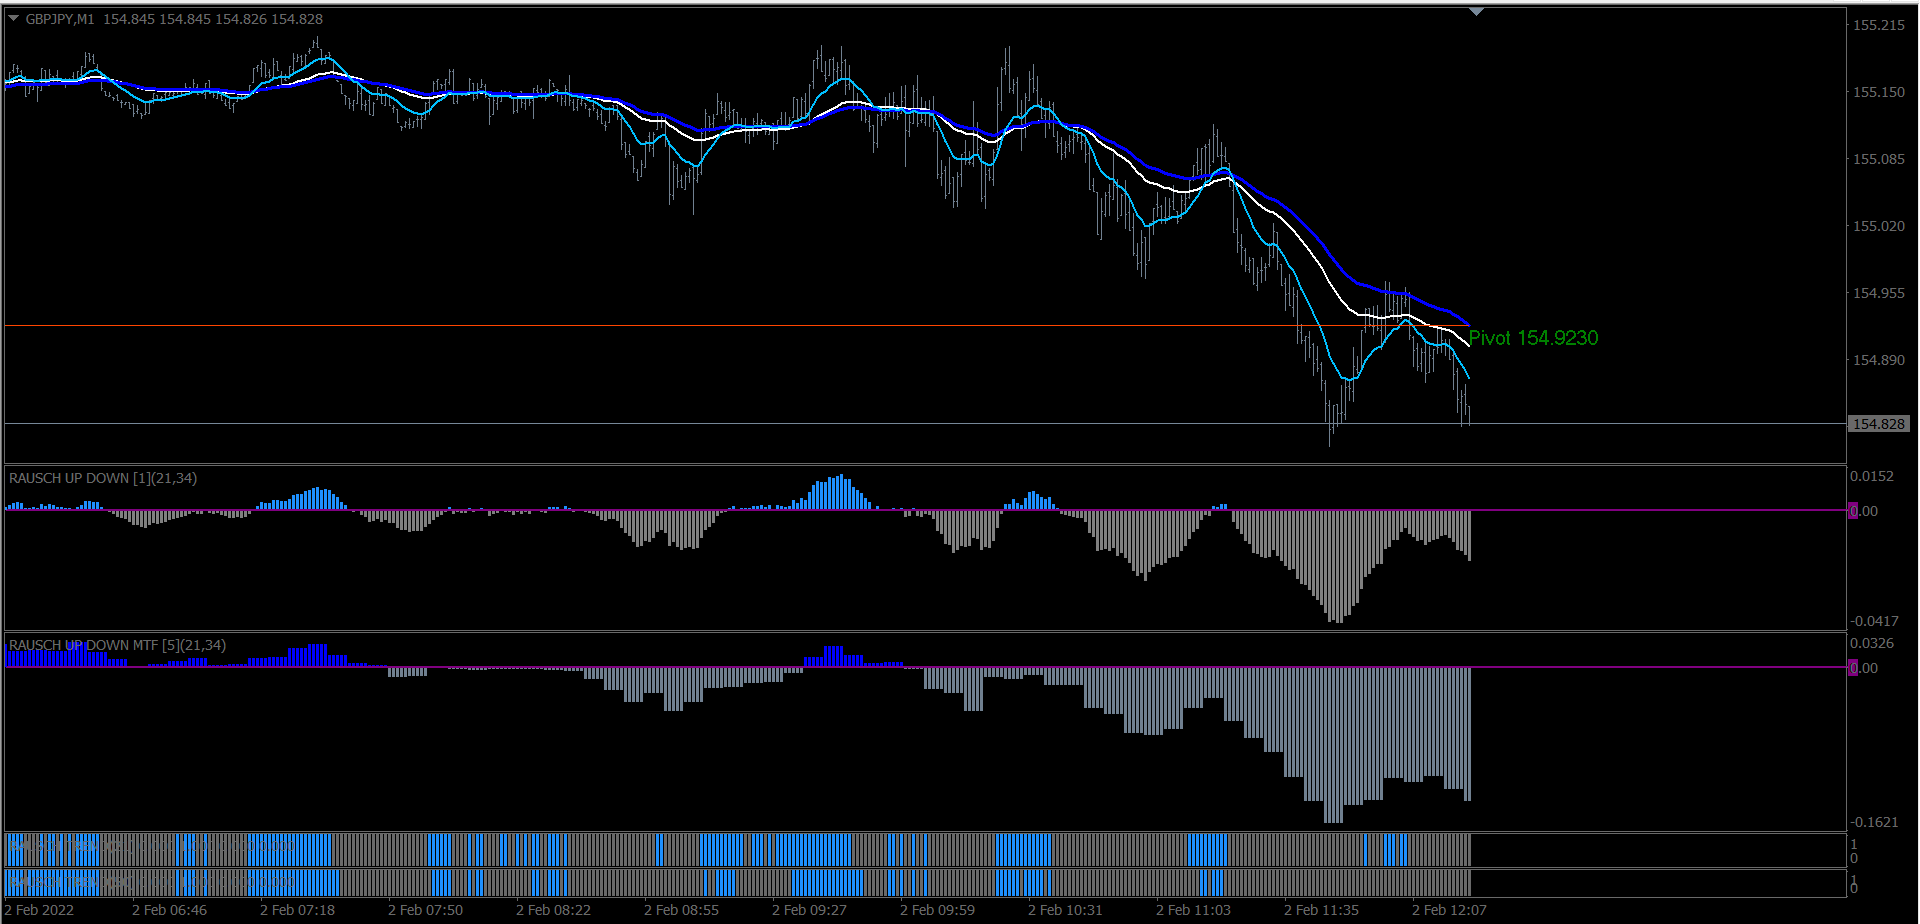Click the OHLC values beside the GBPJPY,M1 label
Viewport: 1920px width, 924px height.
(213, 19)
